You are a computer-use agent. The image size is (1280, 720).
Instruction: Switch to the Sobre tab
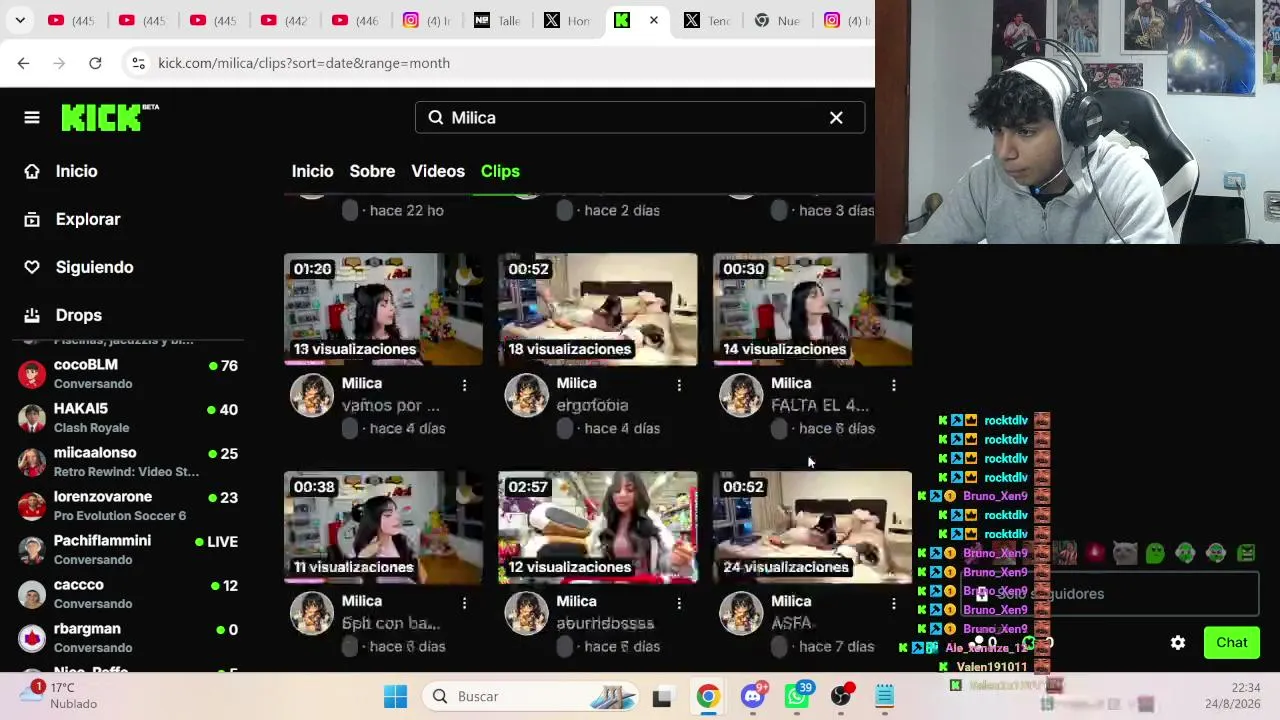click(372, 171)
